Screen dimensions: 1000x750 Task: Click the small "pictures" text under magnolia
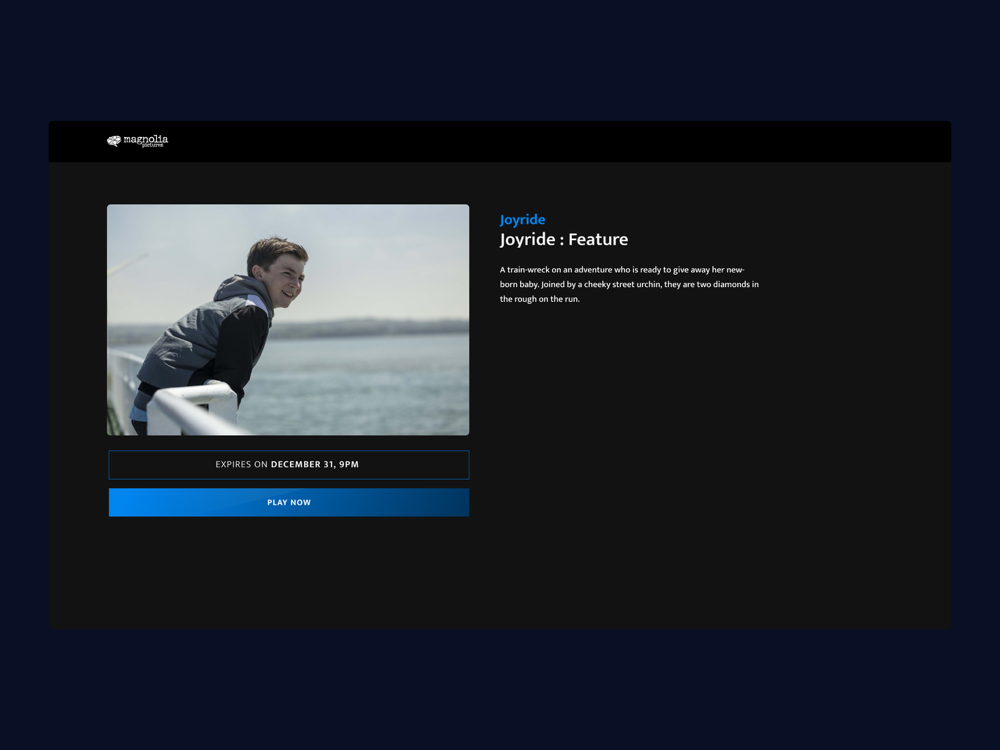pos(152,145)
